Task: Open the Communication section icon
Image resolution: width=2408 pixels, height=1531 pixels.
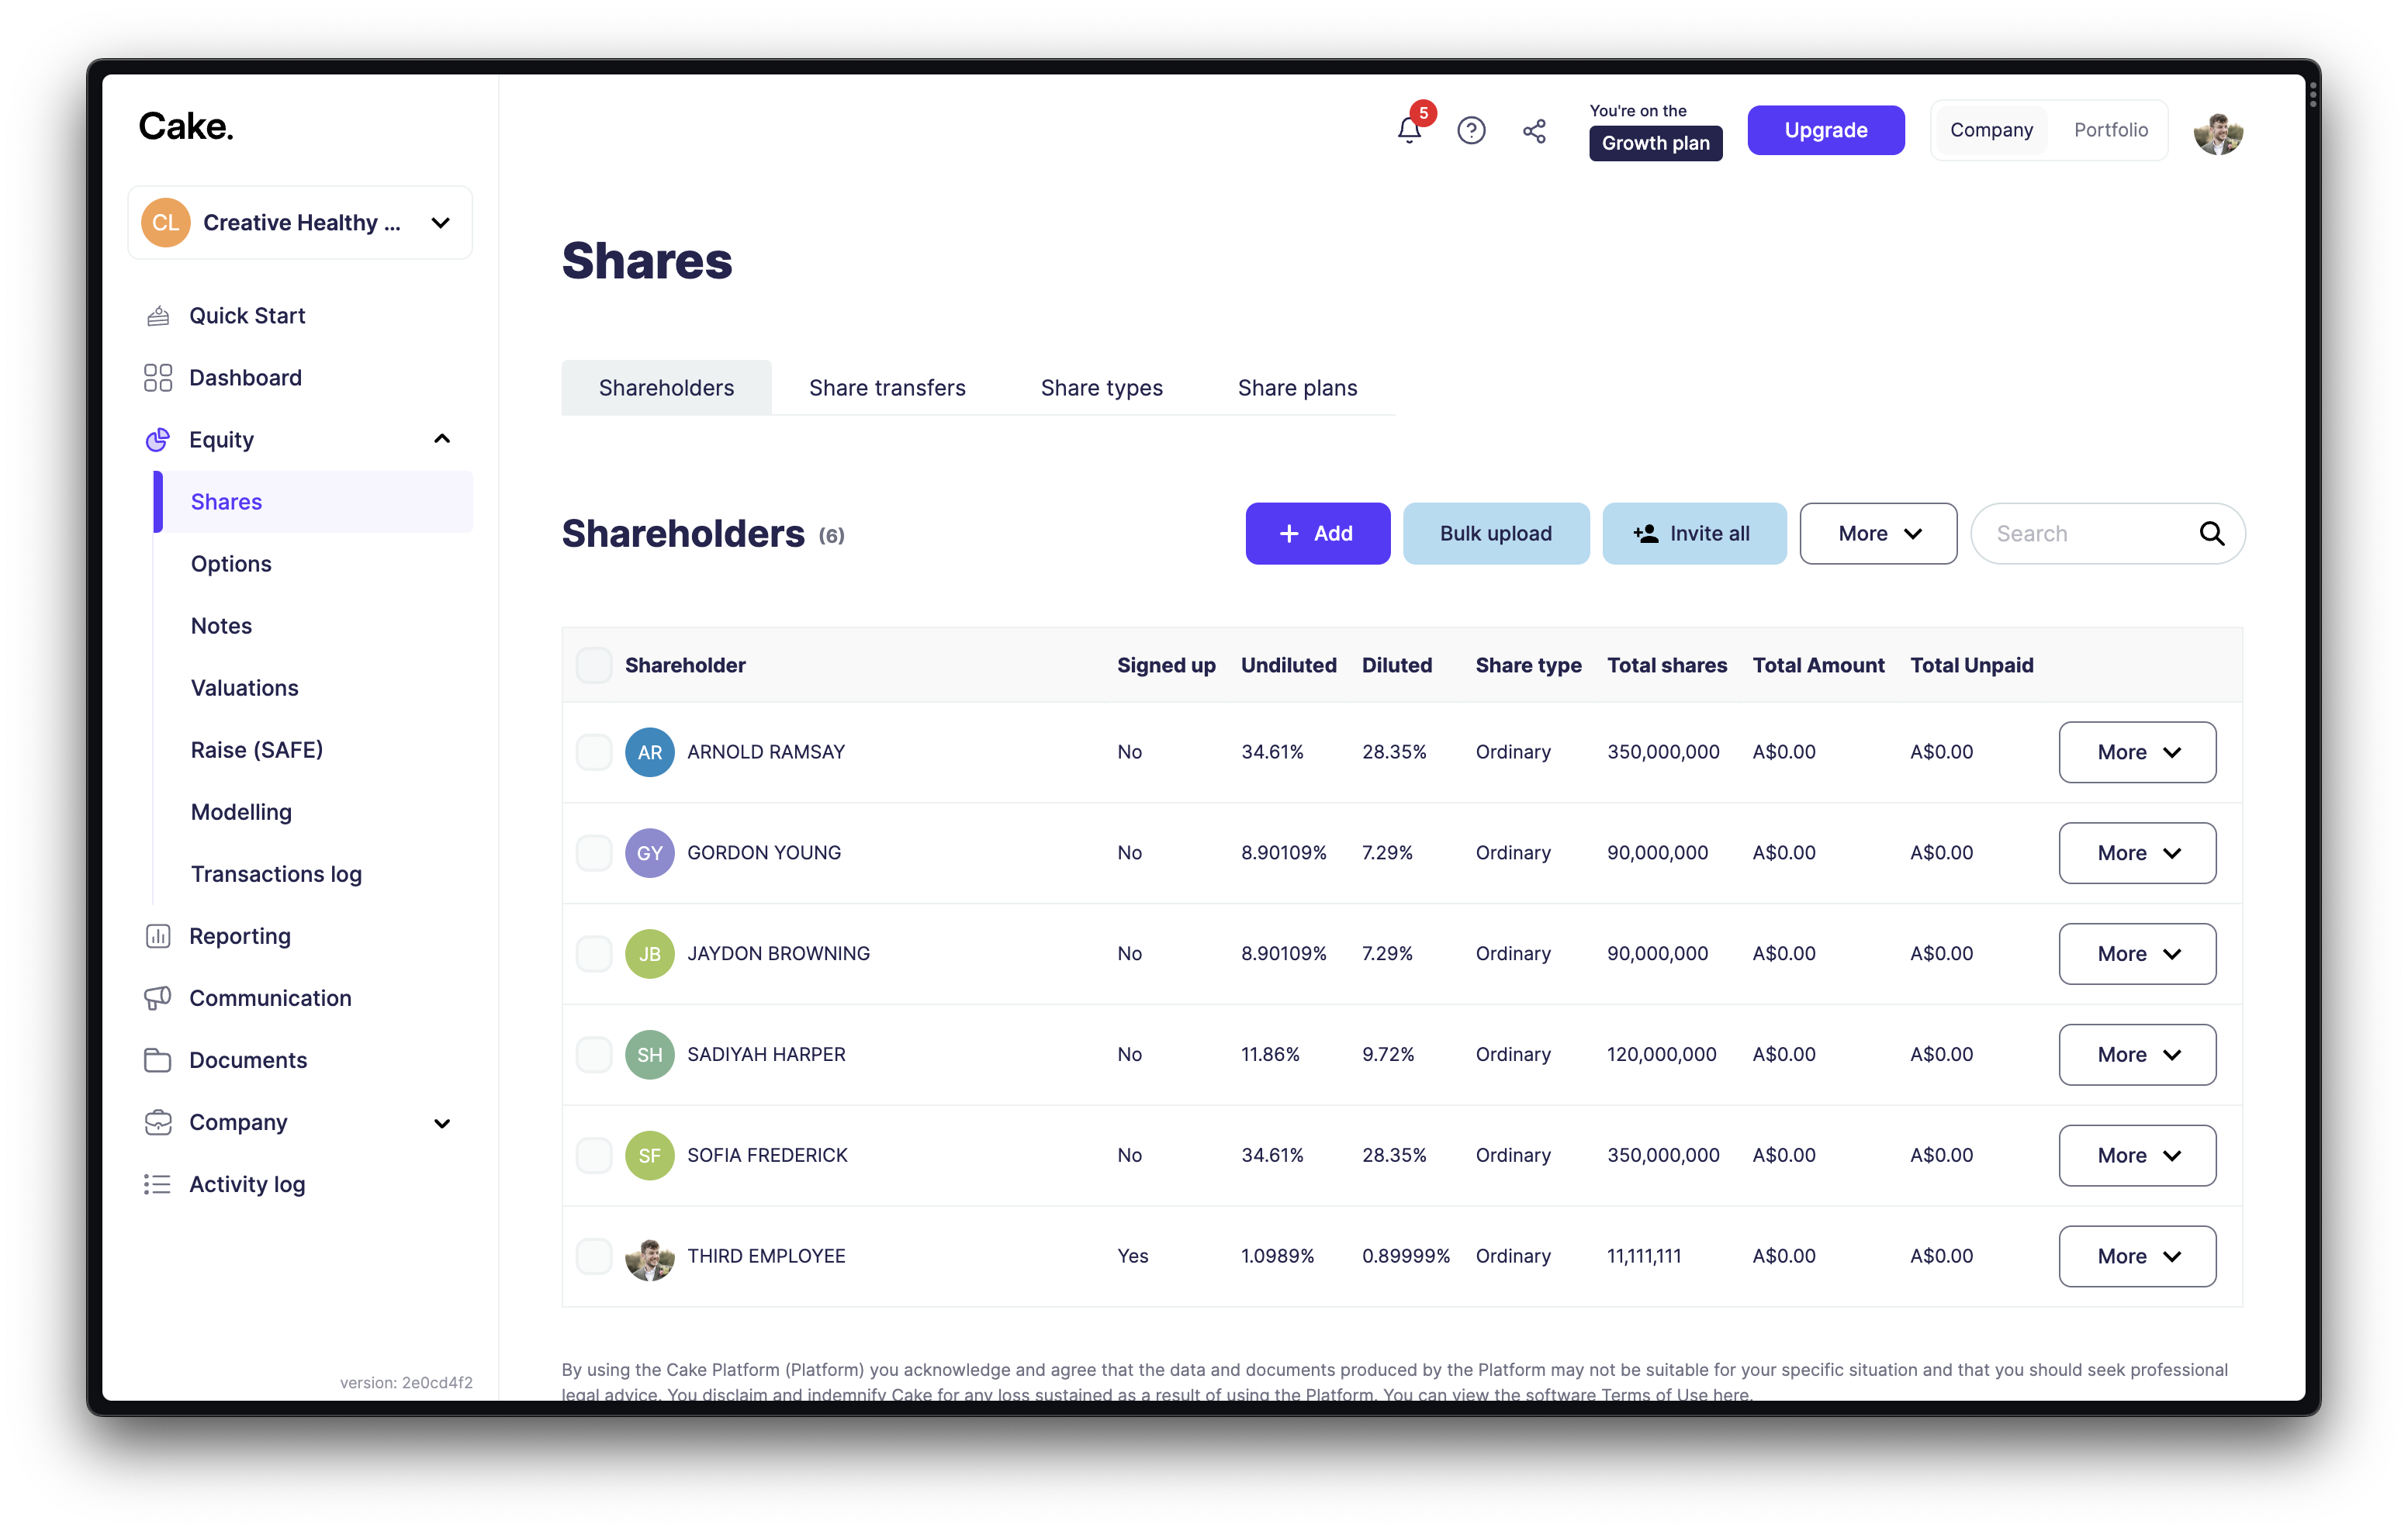Action: pyautogui.click(x=159, y=998)
